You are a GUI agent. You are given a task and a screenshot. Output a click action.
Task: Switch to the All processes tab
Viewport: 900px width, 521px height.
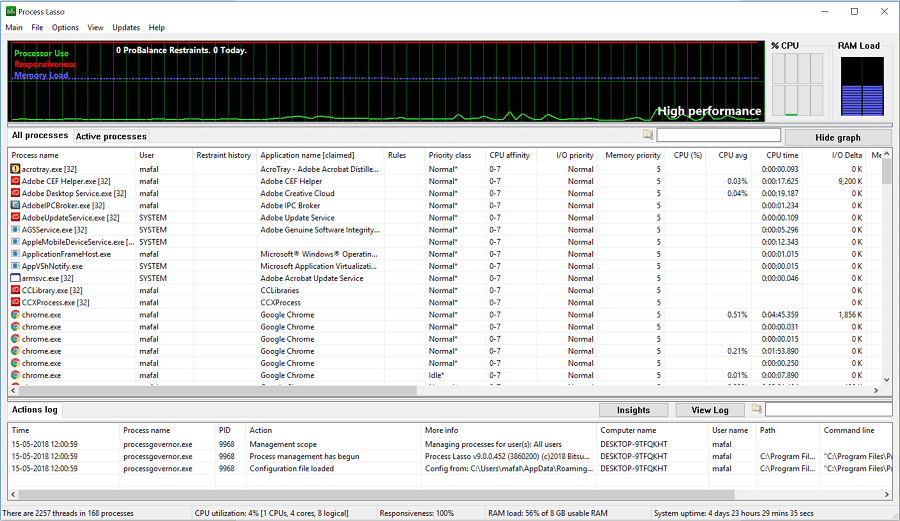40,135
